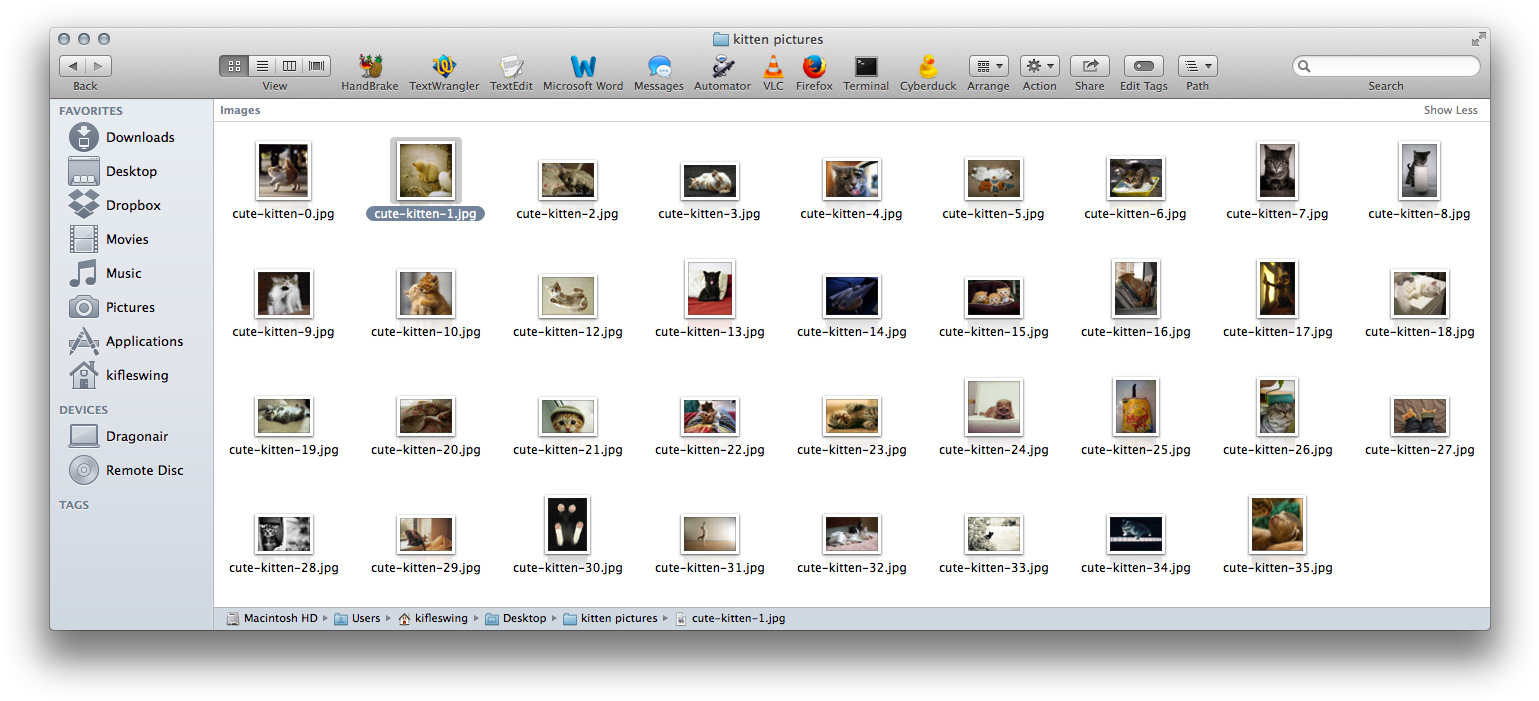Launch VLC using the cone icon

pyautogui.click(x=773, y=67)
